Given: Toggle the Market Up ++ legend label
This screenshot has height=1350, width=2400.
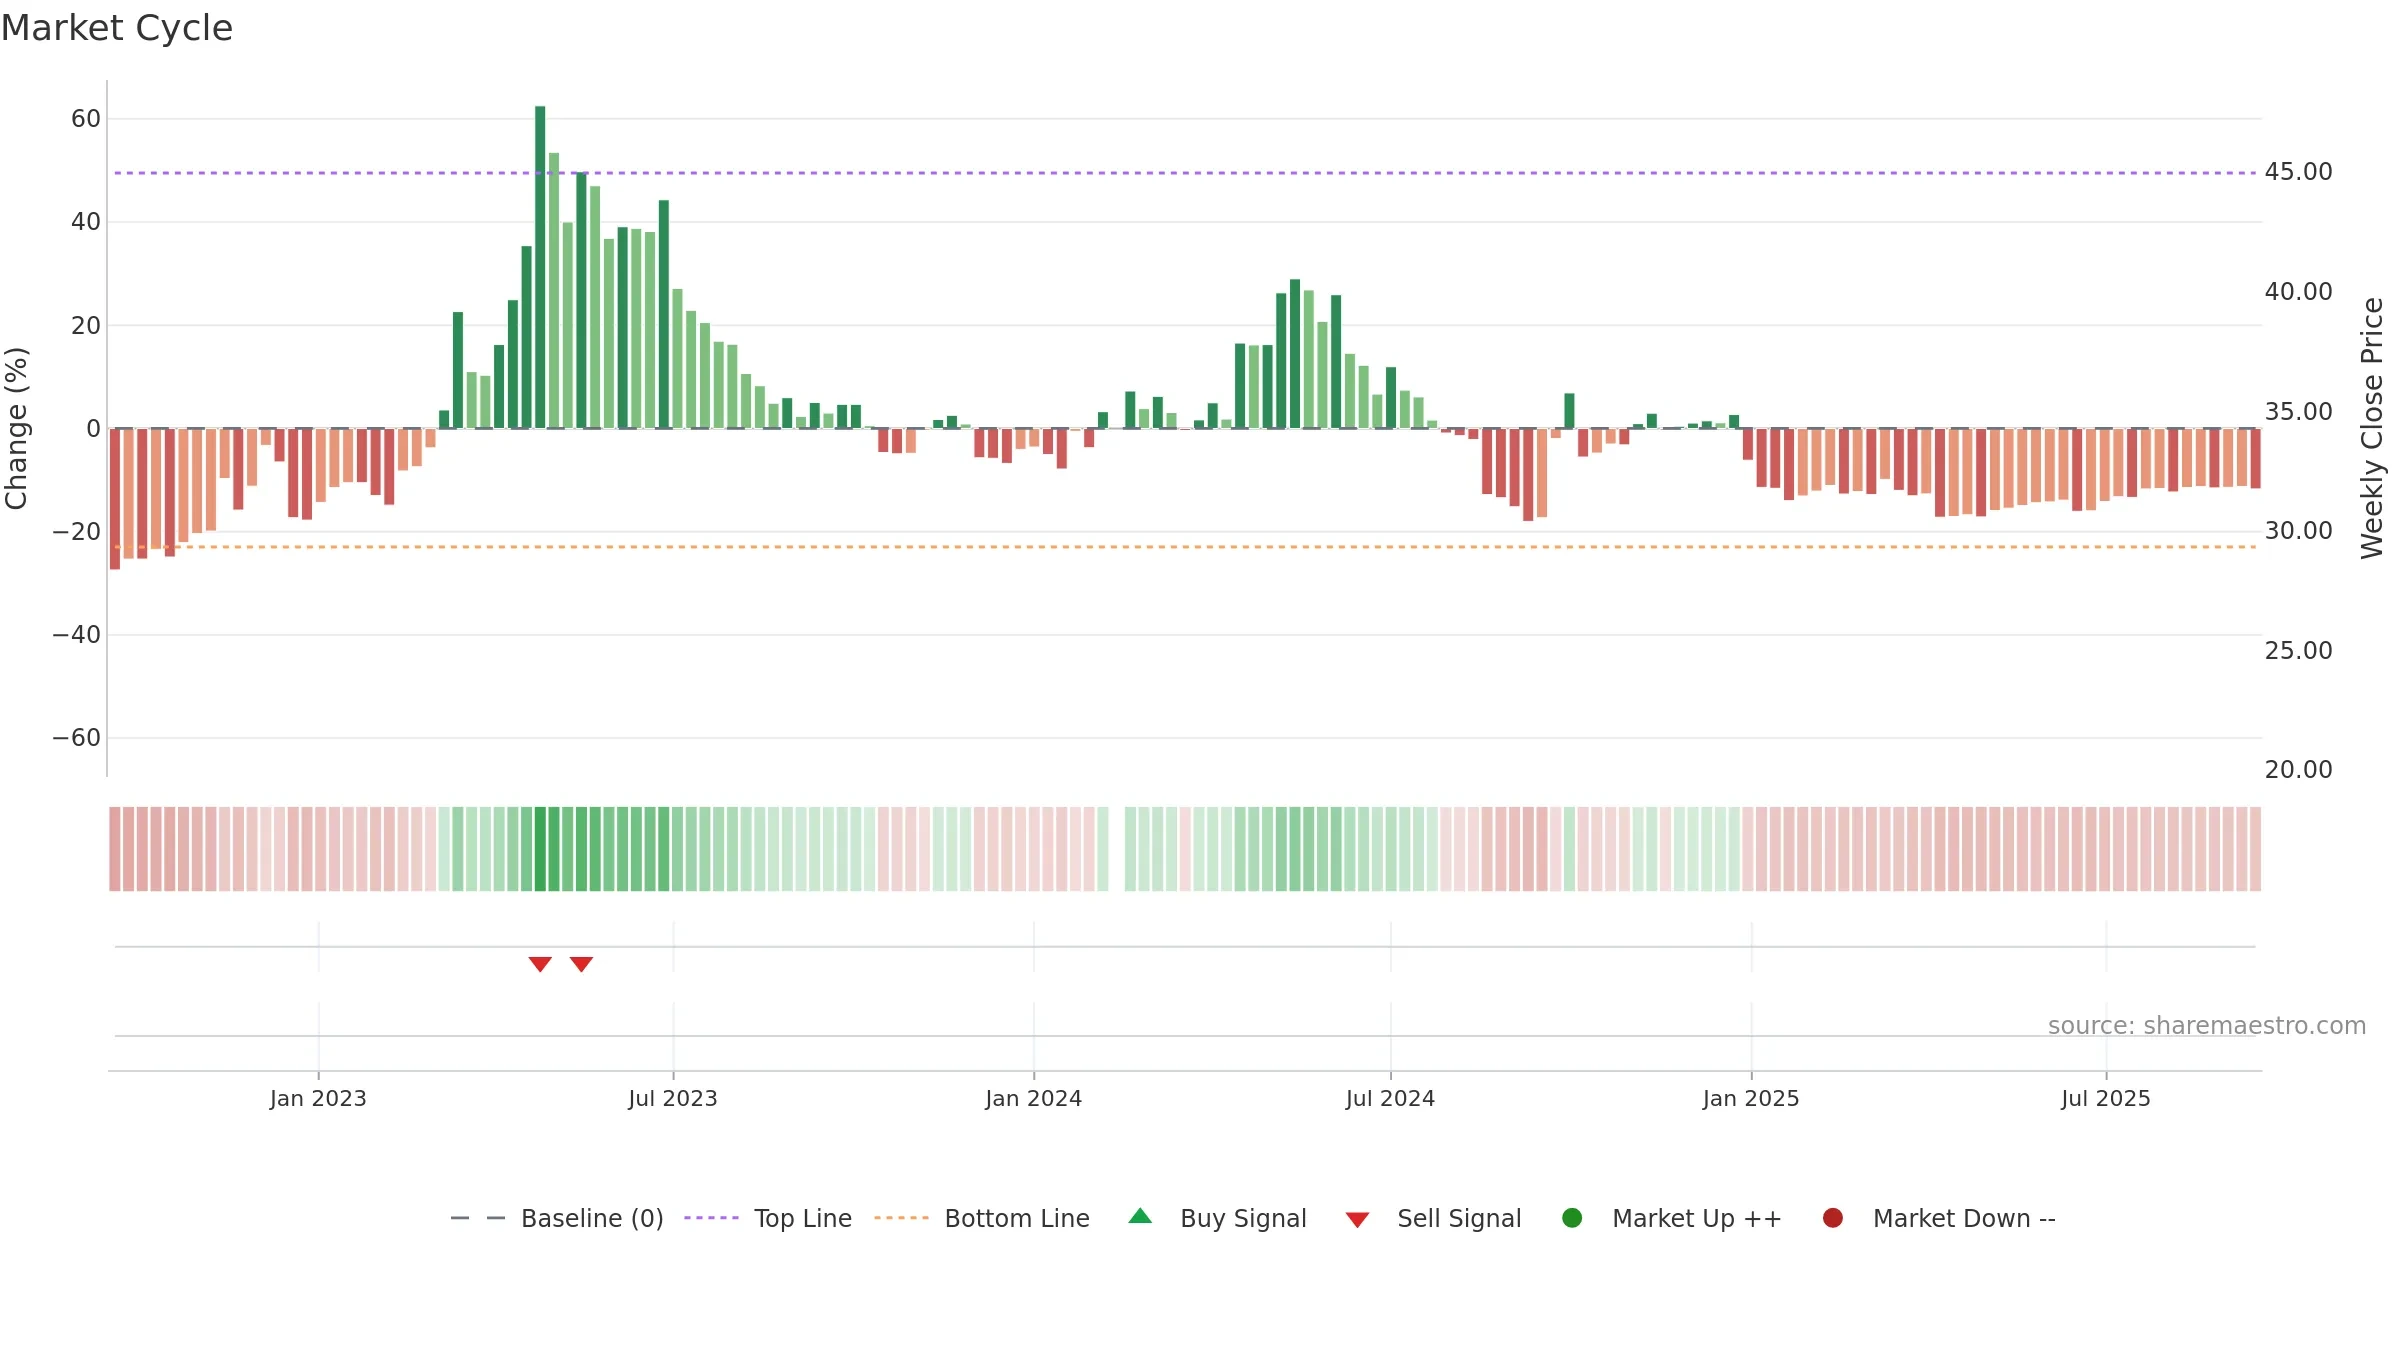Looking at the screenshot, I should 1697,1218.
